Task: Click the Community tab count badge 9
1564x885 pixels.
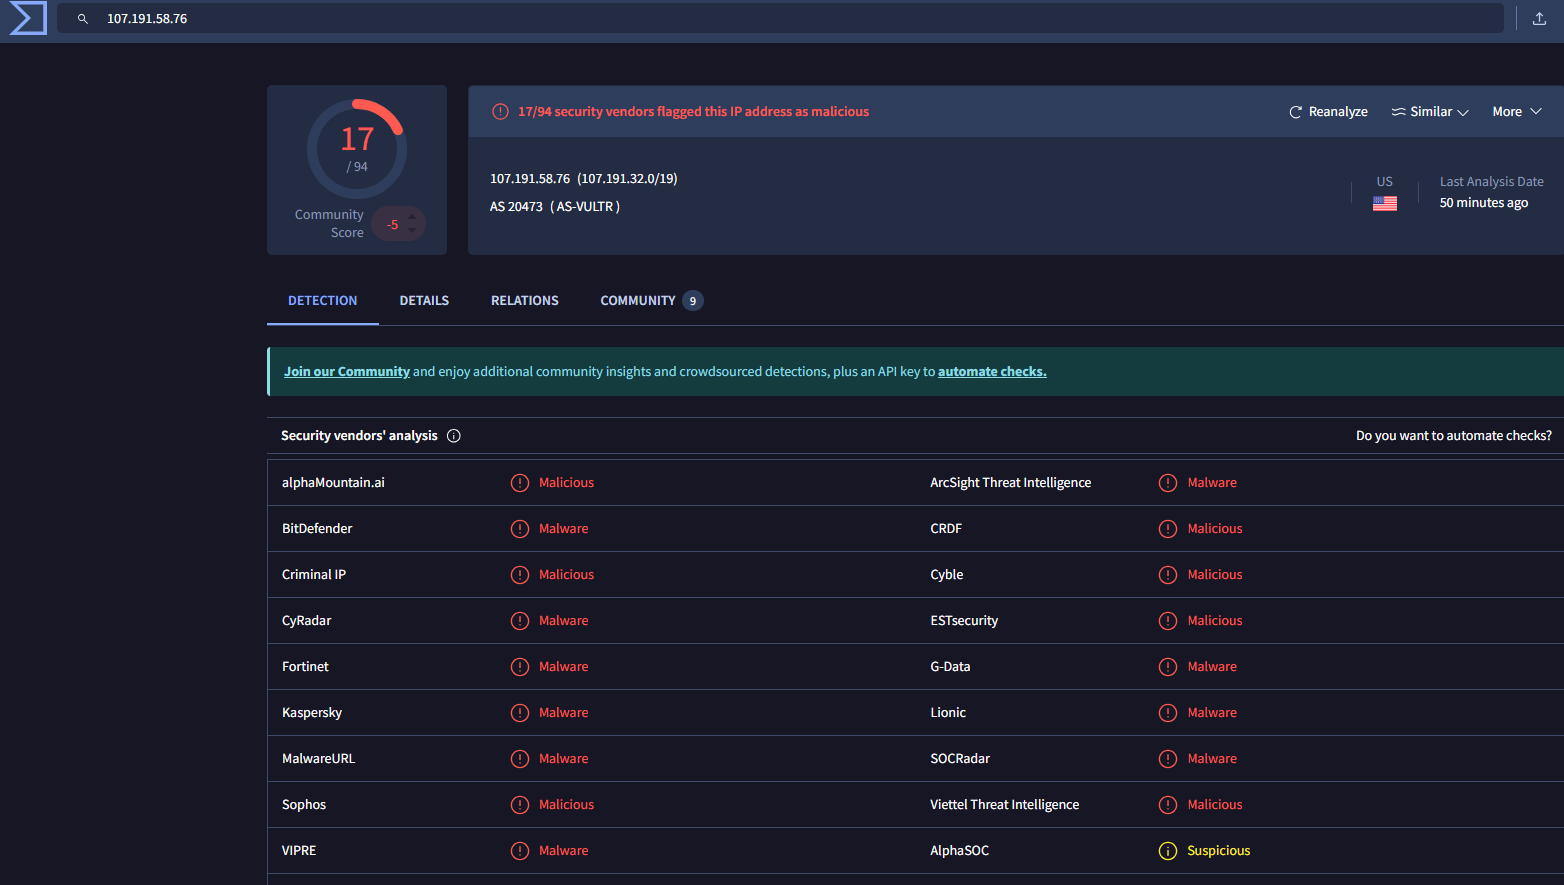Action: (x=693, y=301)
